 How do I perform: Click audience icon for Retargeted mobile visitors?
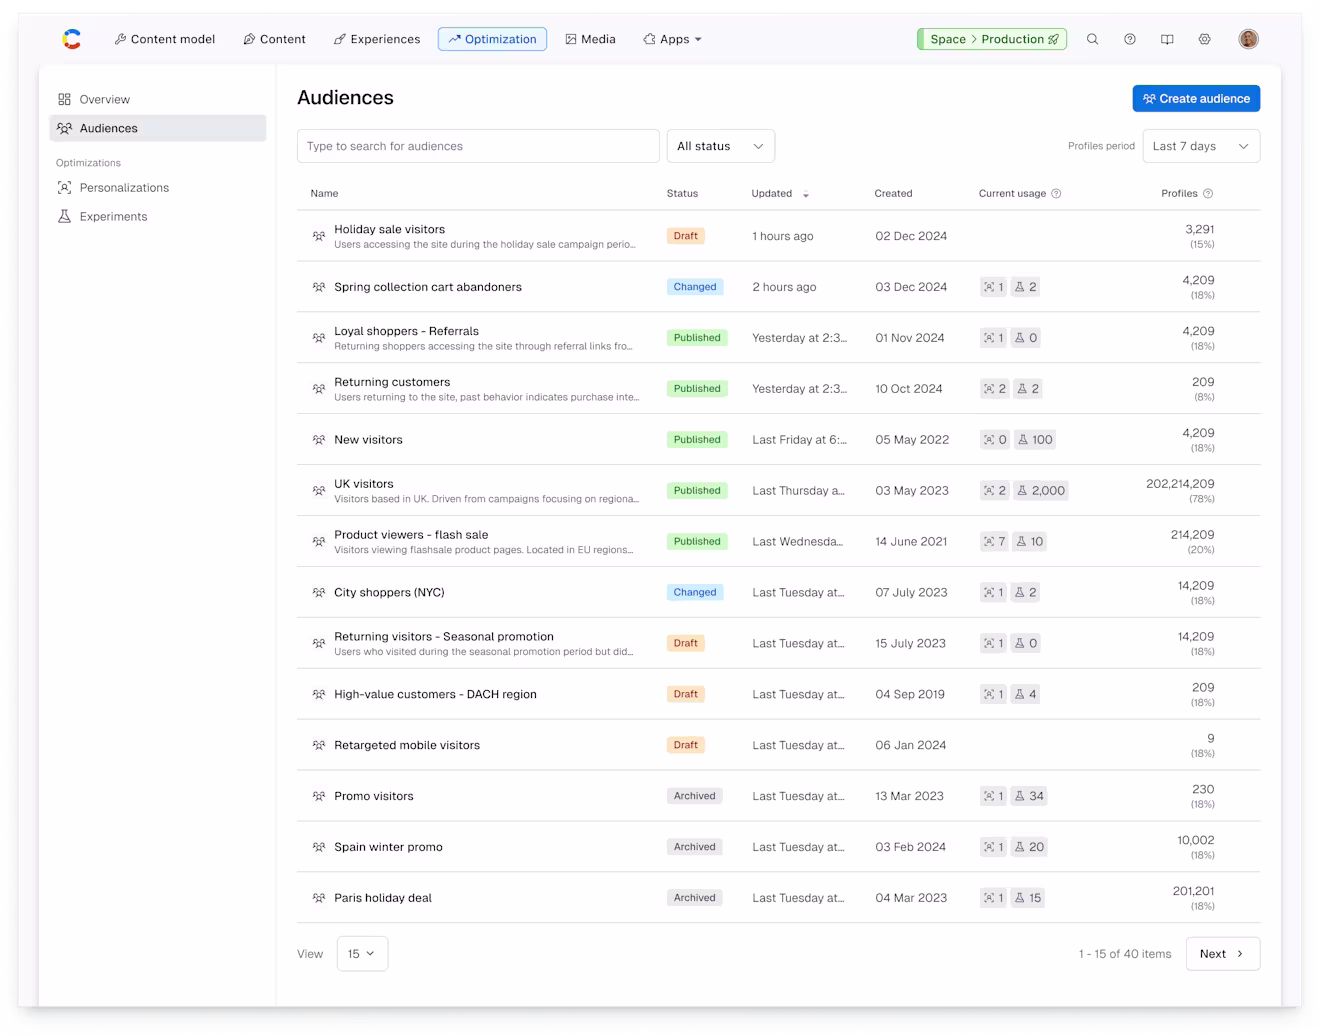coord(319,746)
